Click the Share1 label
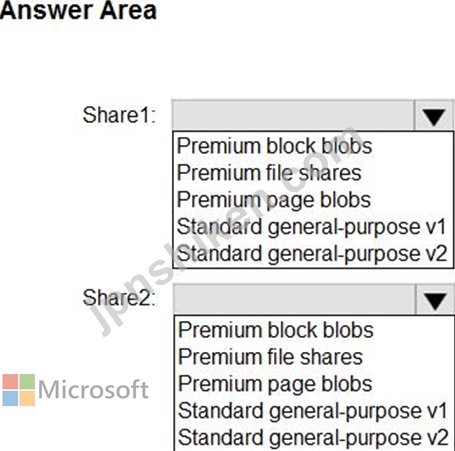Screen dimensions: 455x451 coord(119,115)
